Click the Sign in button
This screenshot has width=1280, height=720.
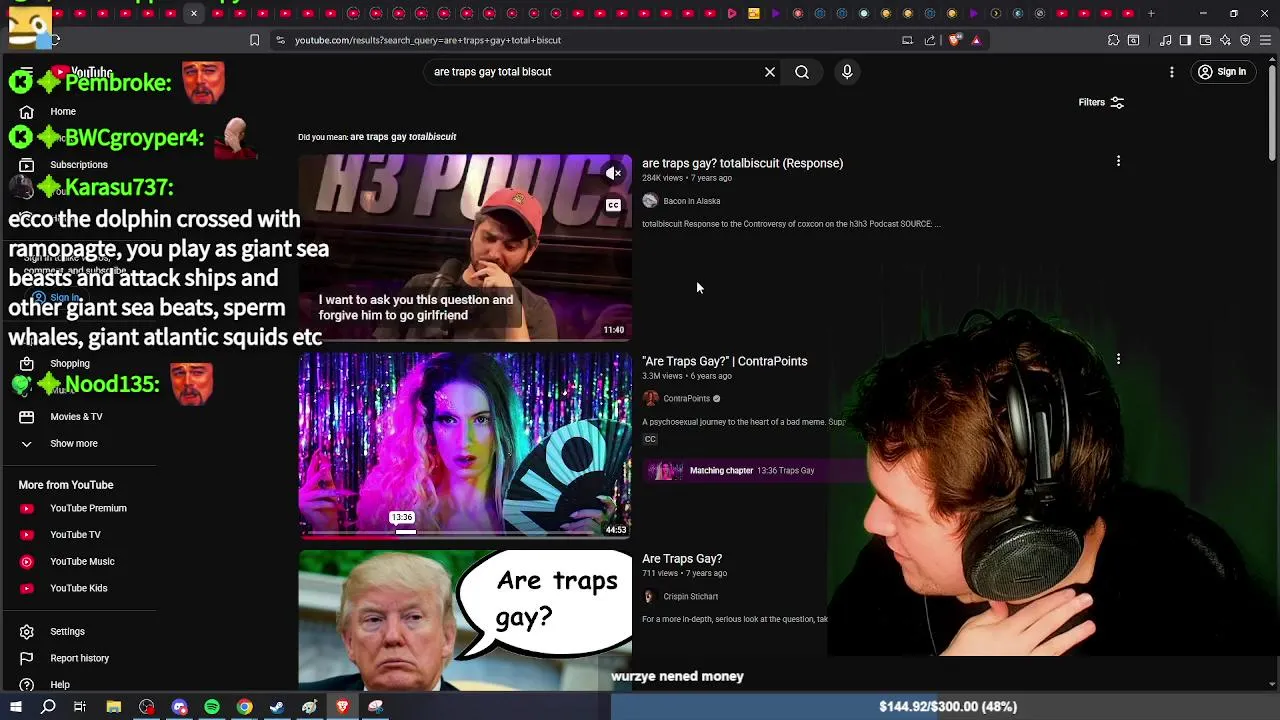point(1222,72)
